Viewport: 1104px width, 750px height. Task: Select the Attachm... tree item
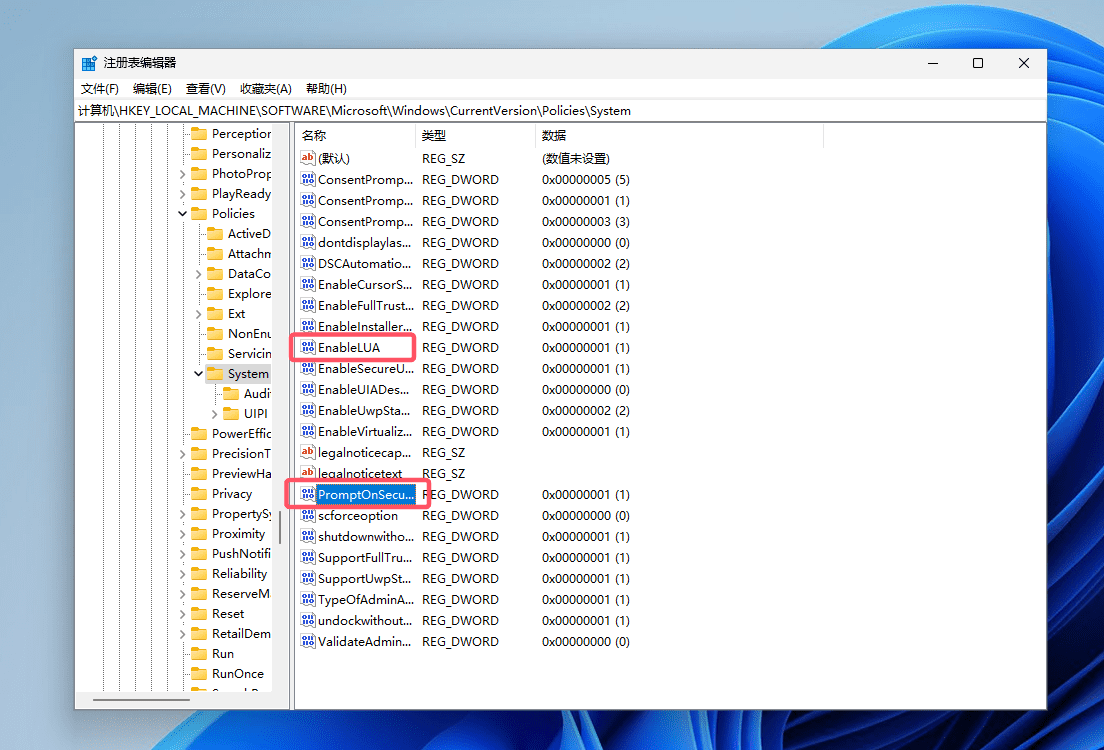[x=249, y=254]
